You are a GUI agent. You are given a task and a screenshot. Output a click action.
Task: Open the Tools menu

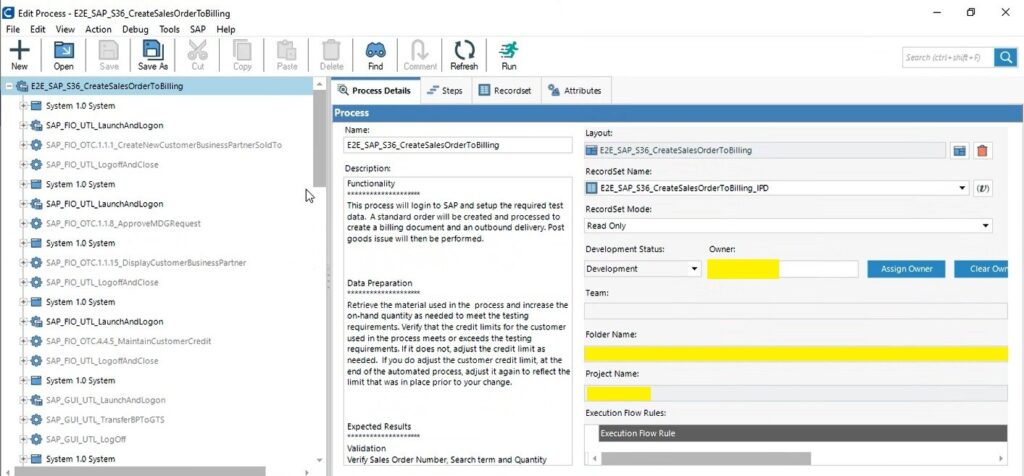point(170,29)
